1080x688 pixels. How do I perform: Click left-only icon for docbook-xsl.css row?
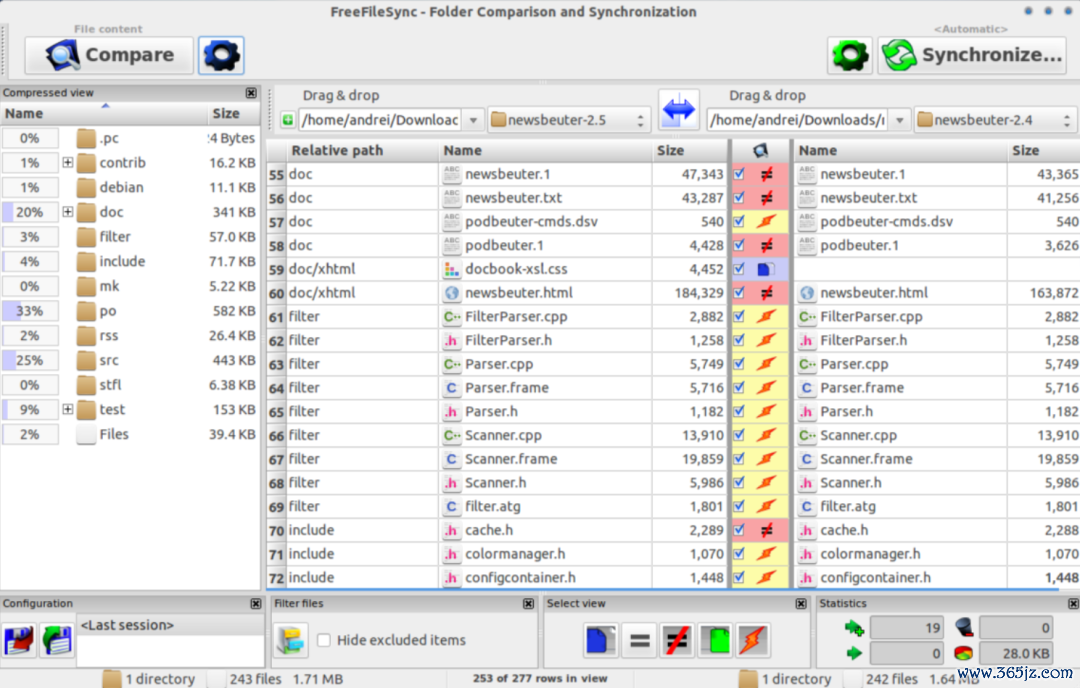767,269
